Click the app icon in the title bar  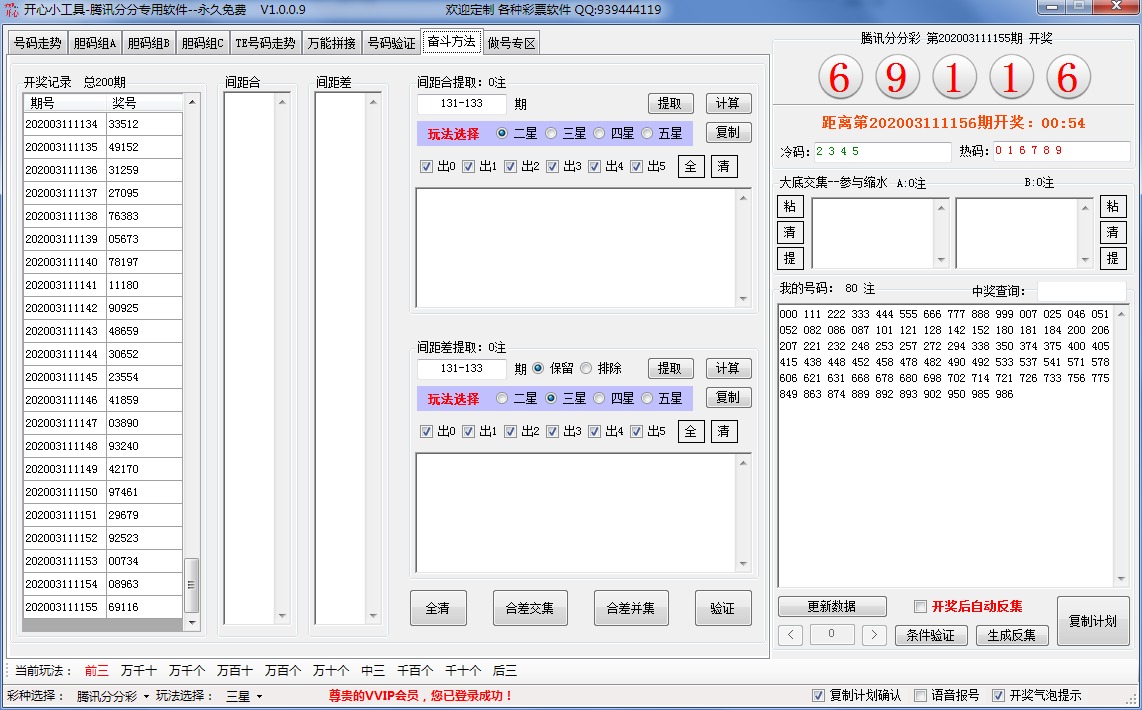pos(12,10)
